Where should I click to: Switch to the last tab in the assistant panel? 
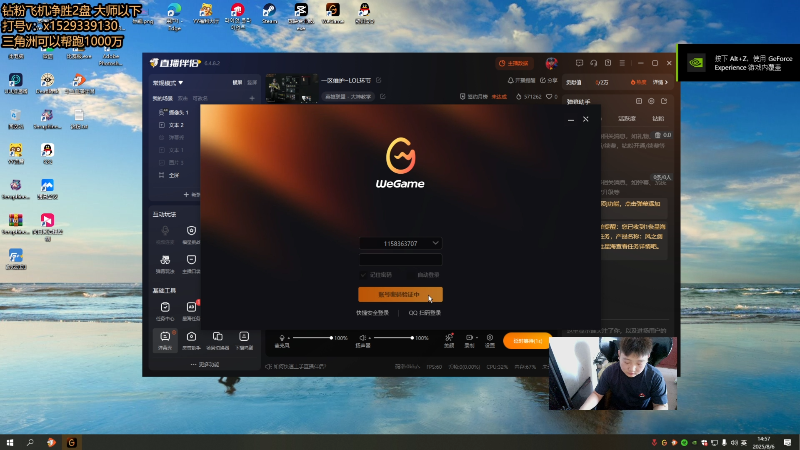658,118
